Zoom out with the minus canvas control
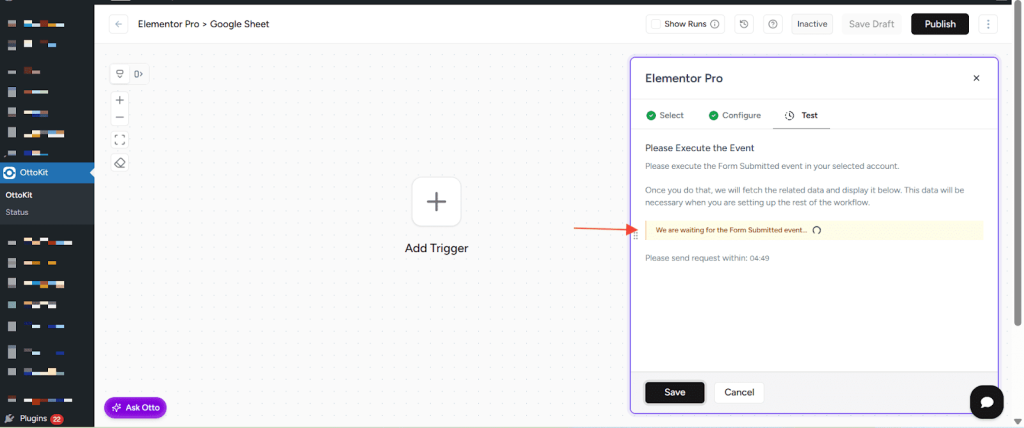This screenshot has height=428, width=1024. point(120,118)
